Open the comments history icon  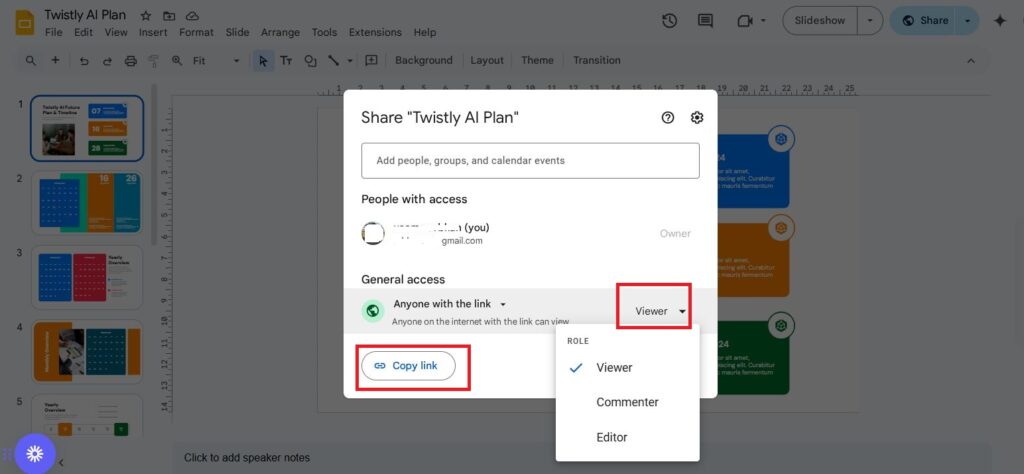[705, 21]
